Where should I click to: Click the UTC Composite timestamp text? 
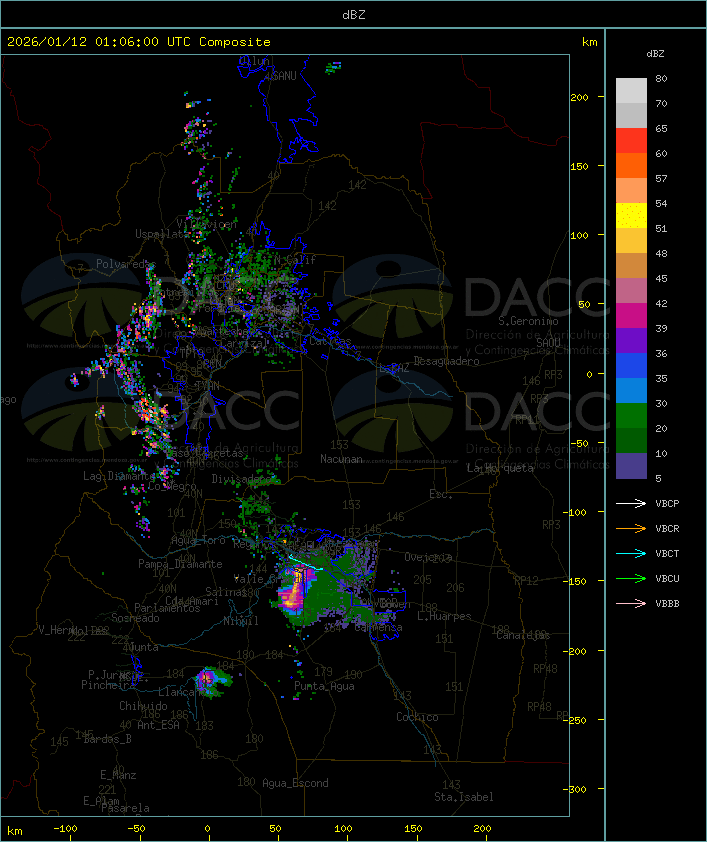[x=139, y=42]
